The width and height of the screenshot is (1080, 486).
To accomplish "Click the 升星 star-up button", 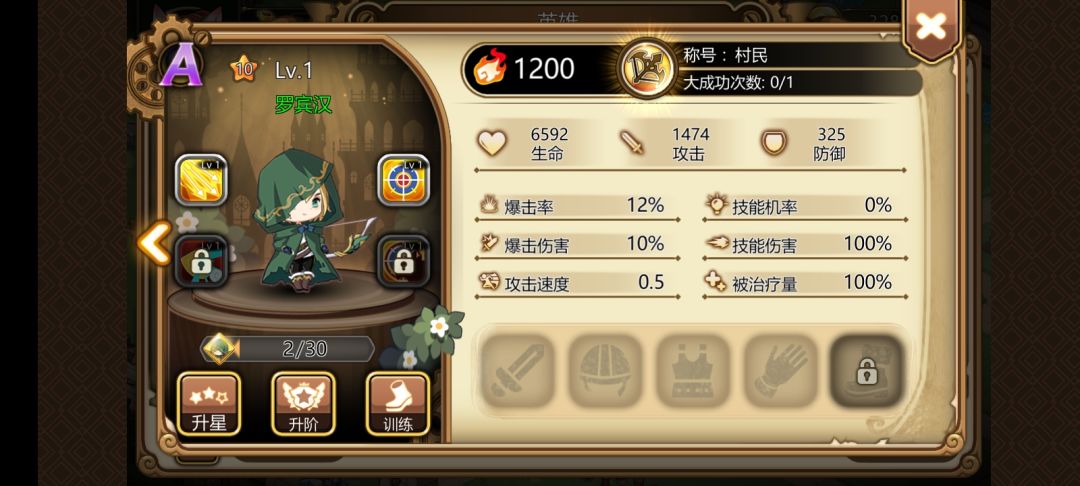I will 209,404.
